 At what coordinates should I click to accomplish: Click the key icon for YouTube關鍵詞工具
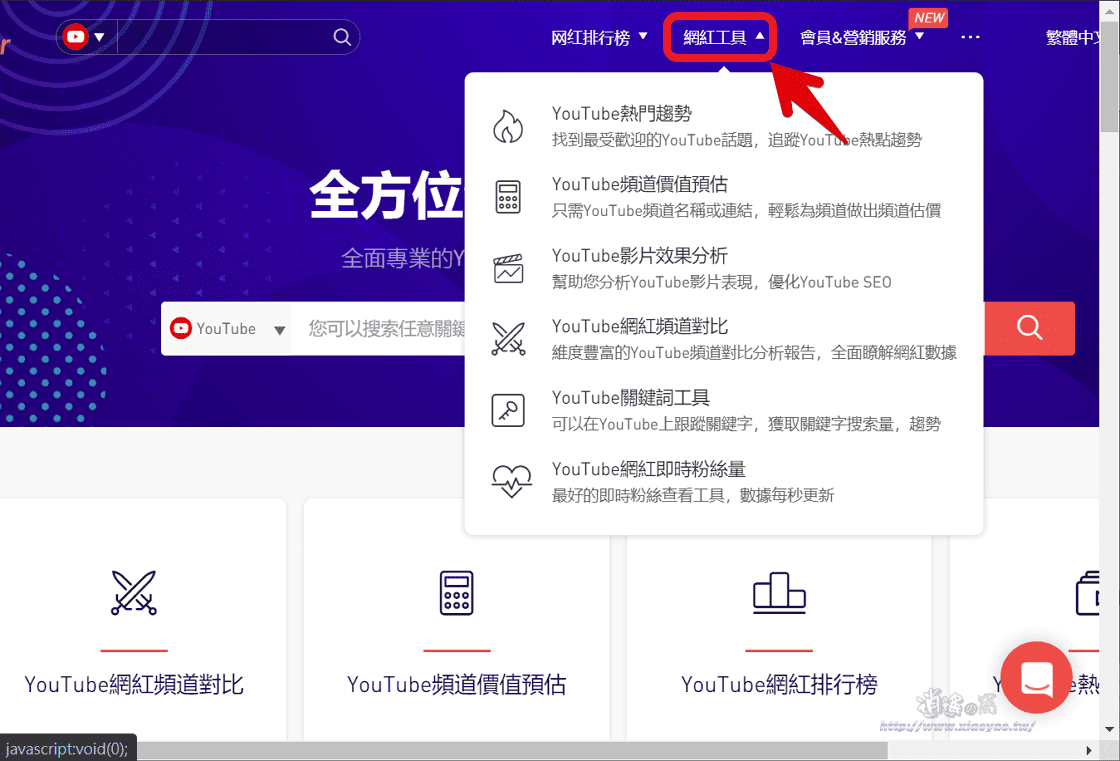508,410
